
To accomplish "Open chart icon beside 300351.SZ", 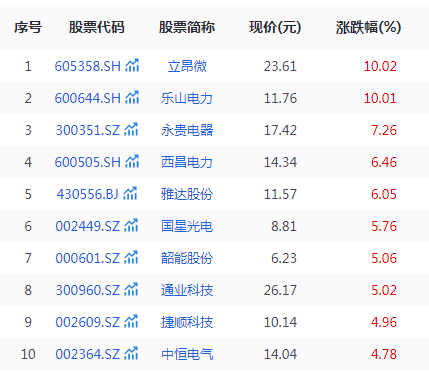I will point(131,129).
